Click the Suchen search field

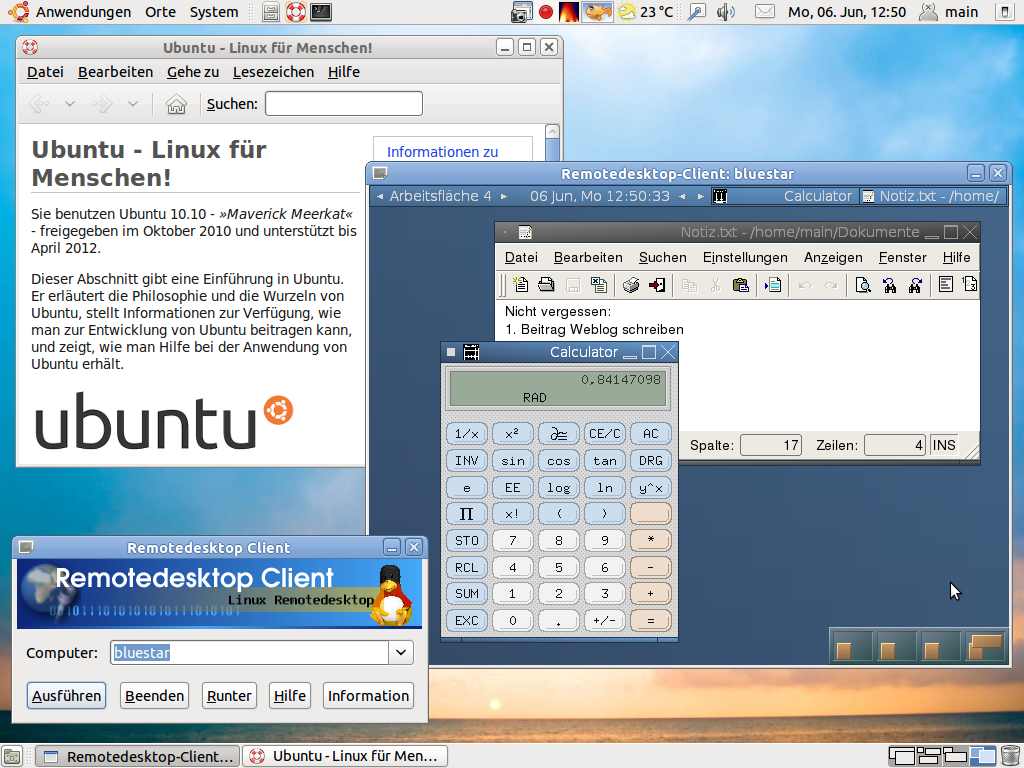343,104
